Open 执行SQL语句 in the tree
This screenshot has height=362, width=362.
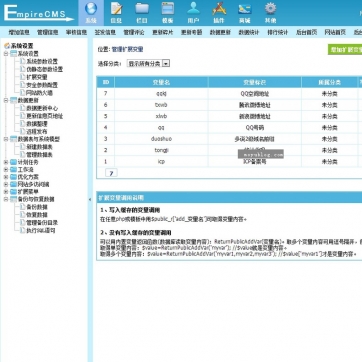coord(41,230)
